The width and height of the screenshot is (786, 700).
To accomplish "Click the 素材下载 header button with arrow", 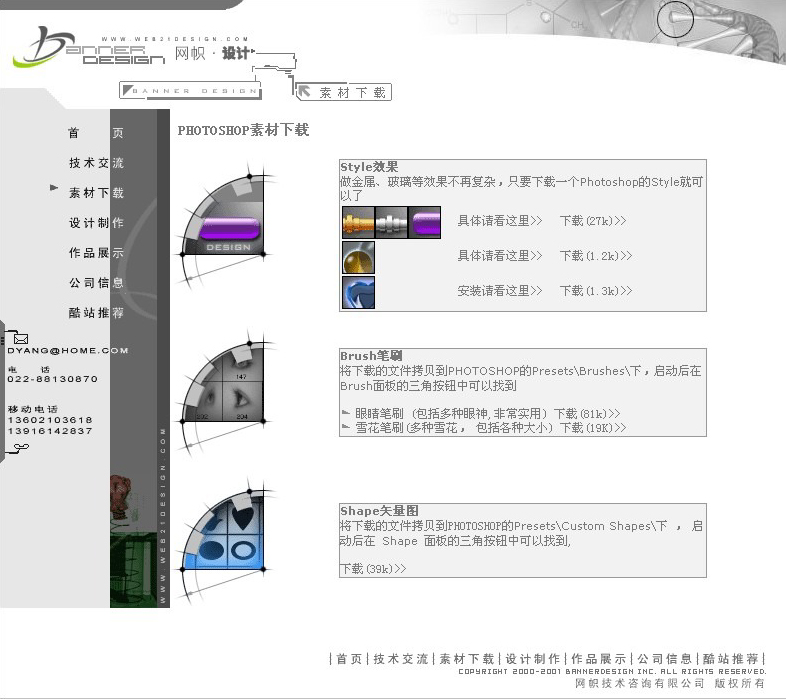I will click(x=343, y=92).
